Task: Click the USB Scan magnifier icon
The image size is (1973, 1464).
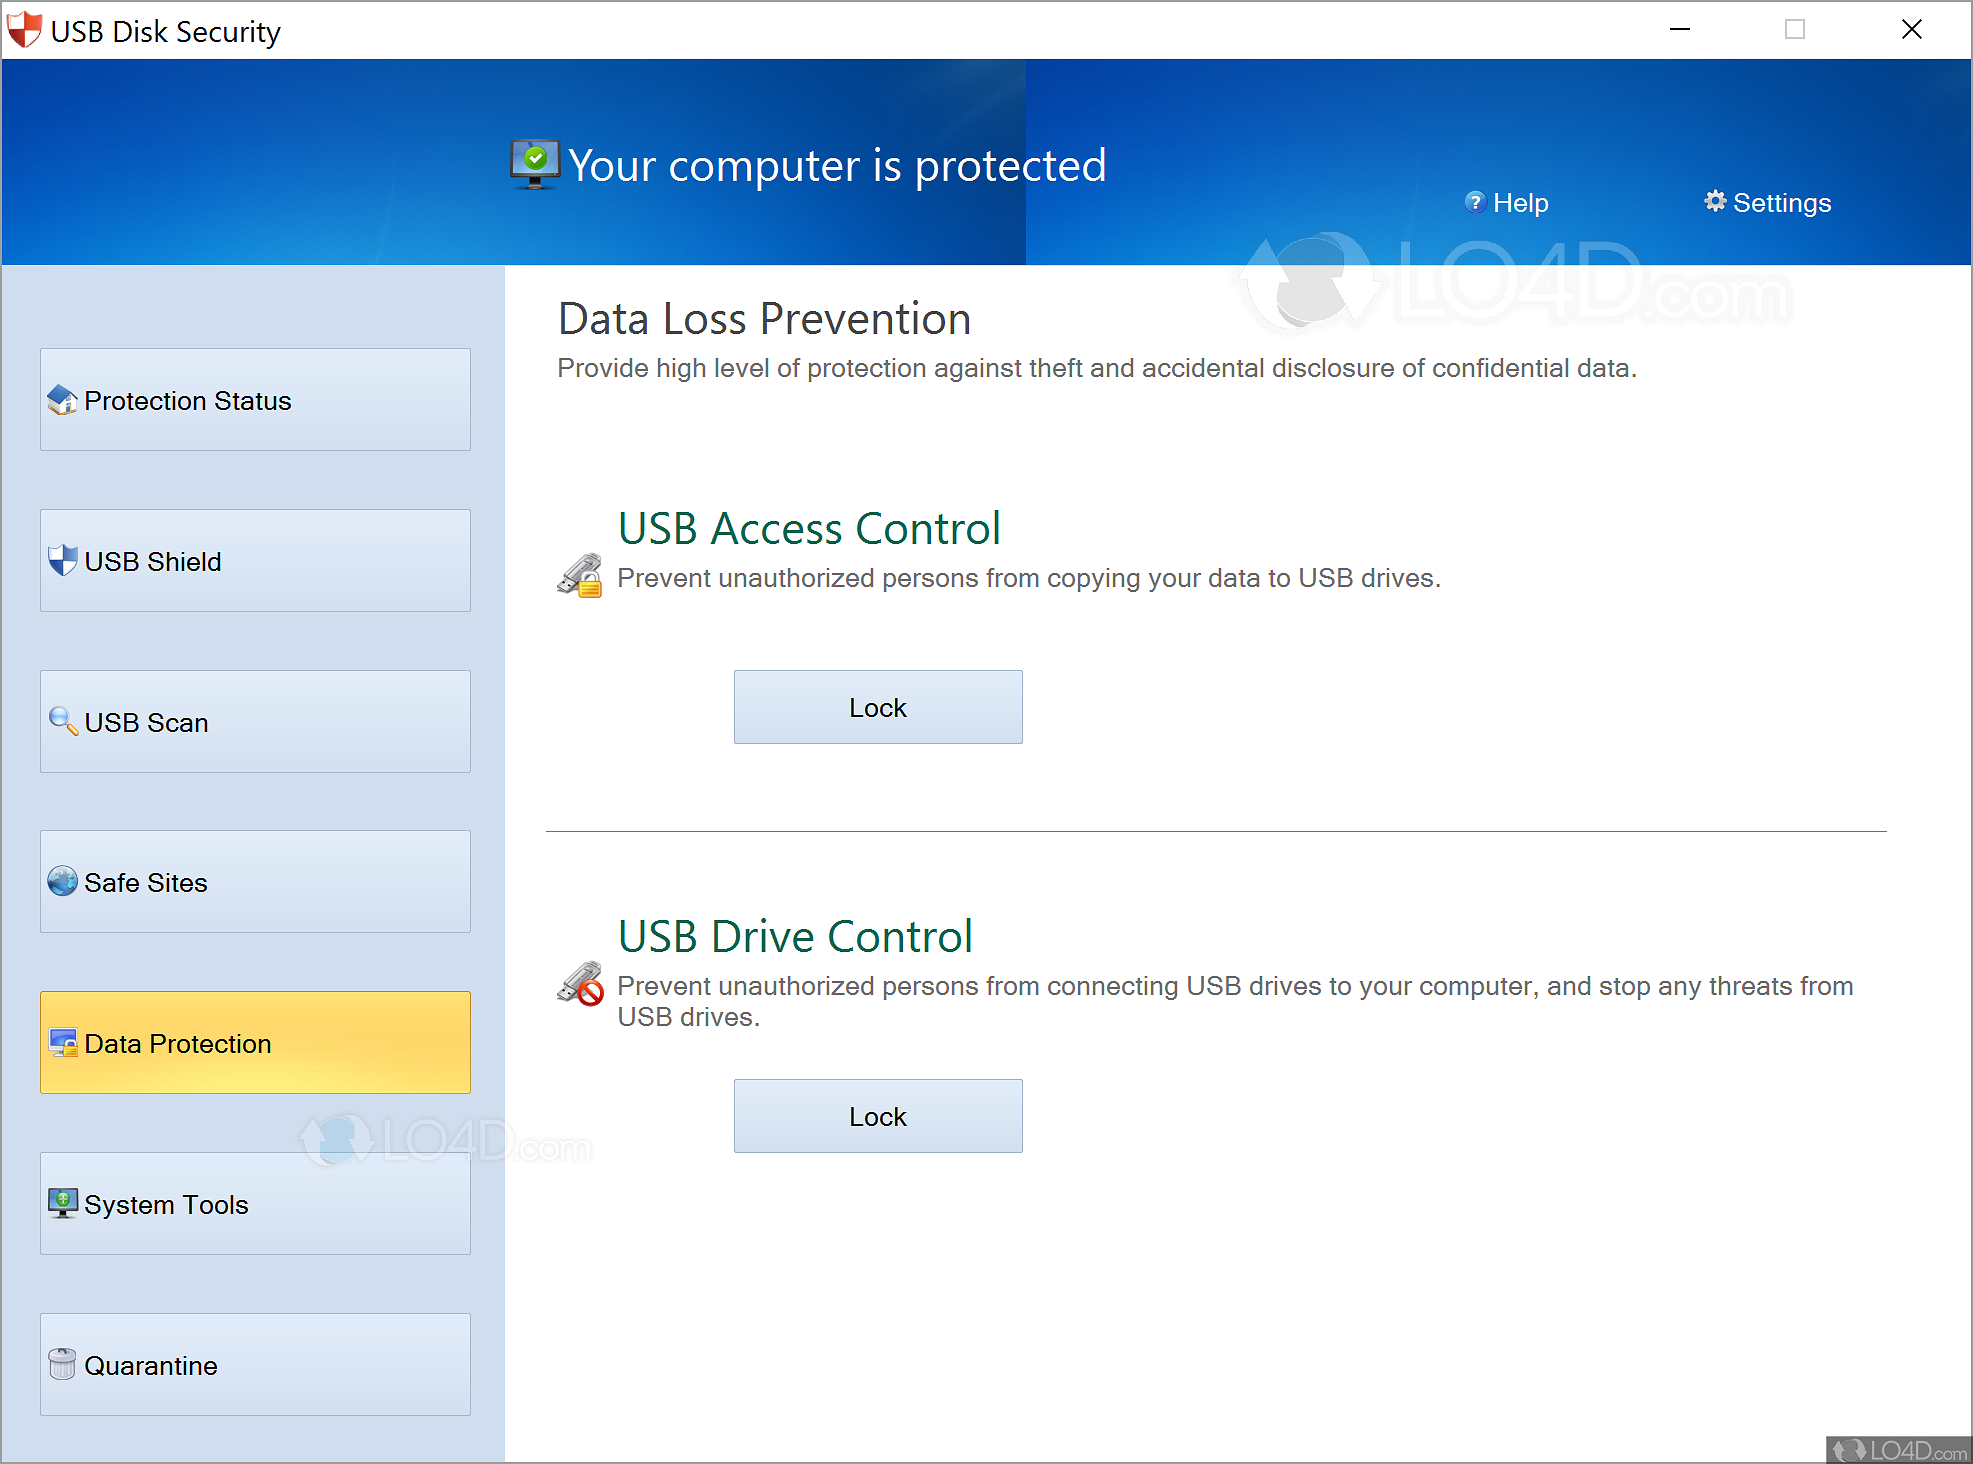Action: (63, 721)
